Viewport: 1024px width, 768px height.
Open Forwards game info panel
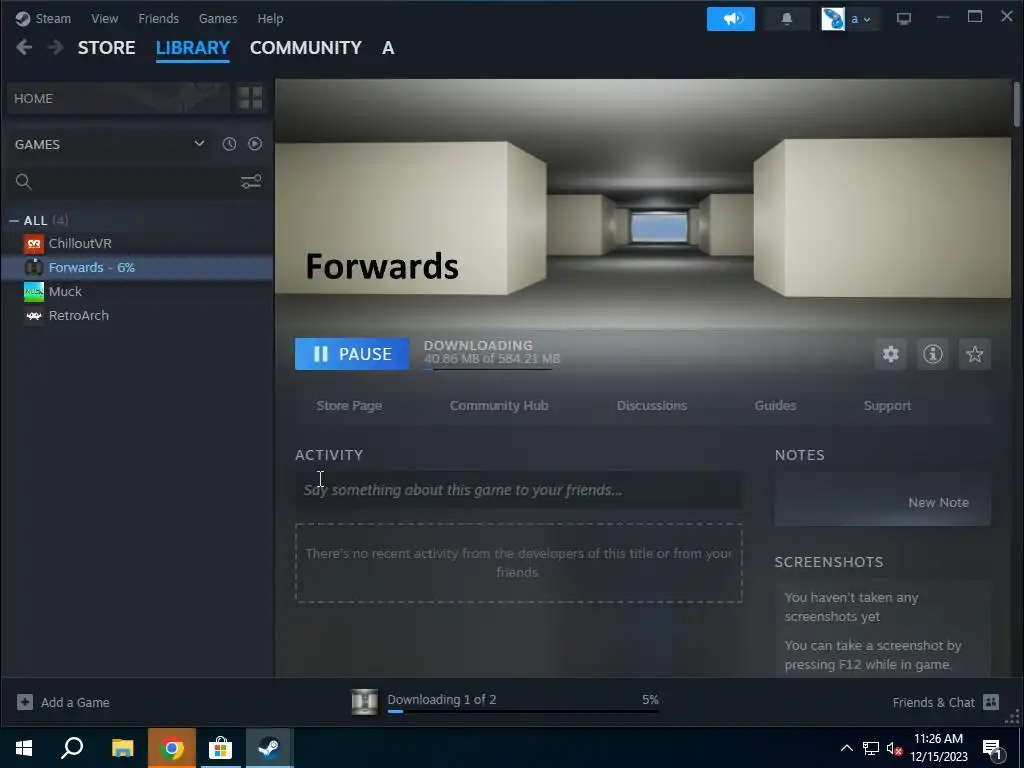tap(933, 354)
